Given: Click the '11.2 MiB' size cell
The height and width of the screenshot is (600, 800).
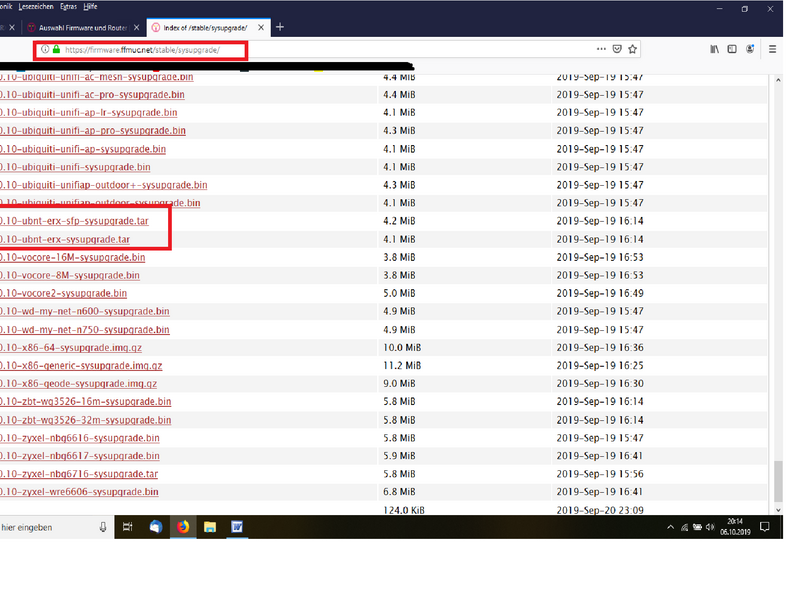Looking at the screenshot, I should pos(402,366).
